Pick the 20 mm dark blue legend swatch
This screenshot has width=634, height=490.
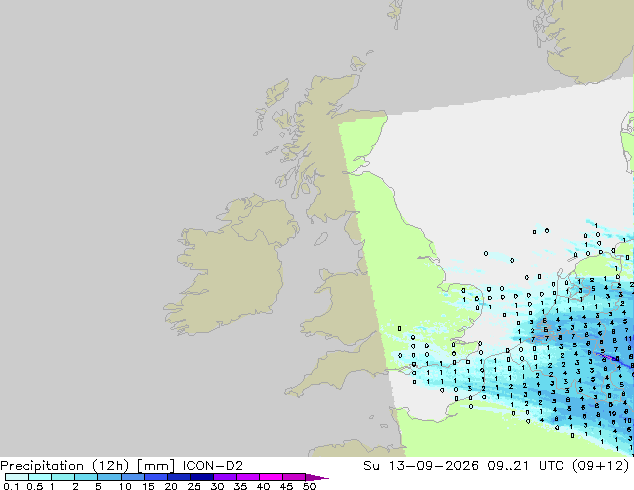coord(179,477)
